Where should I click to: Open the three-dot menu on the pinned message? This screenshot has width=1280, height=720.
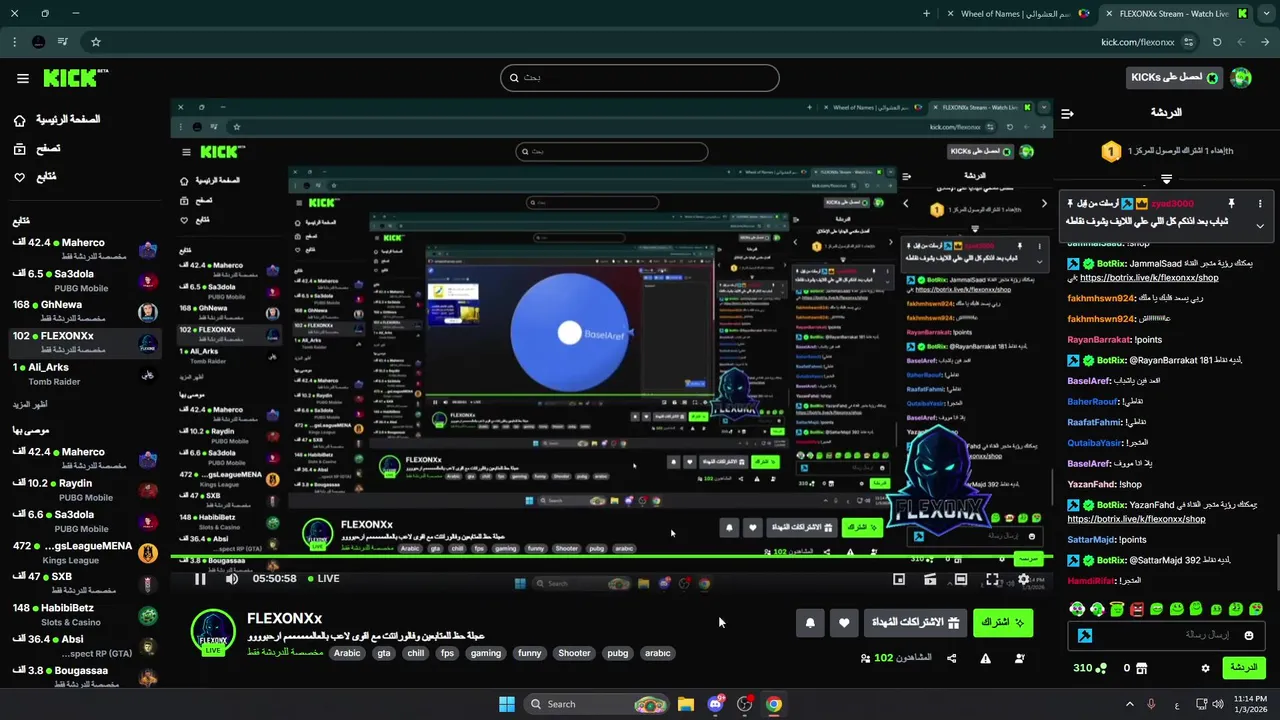(x=1260, y=203)
